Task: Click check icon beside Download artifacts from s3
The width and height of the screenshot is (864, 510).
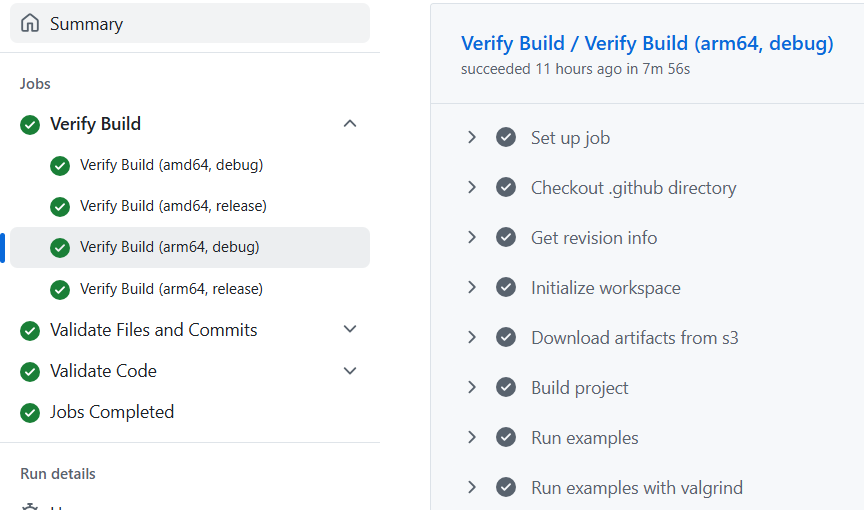Action: (506, 338)
